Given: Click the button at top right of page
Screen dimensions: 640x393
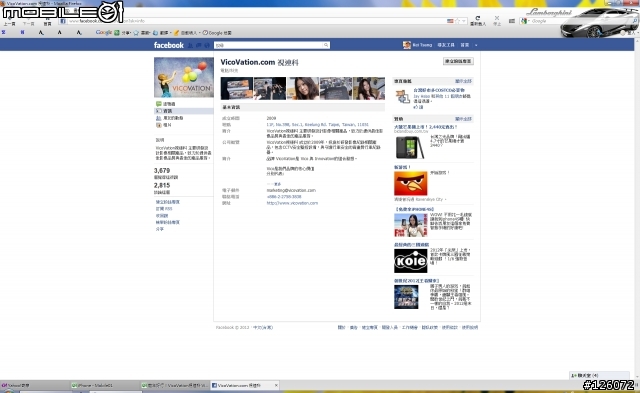Looking at the screenshot, I should pos(458,61).
